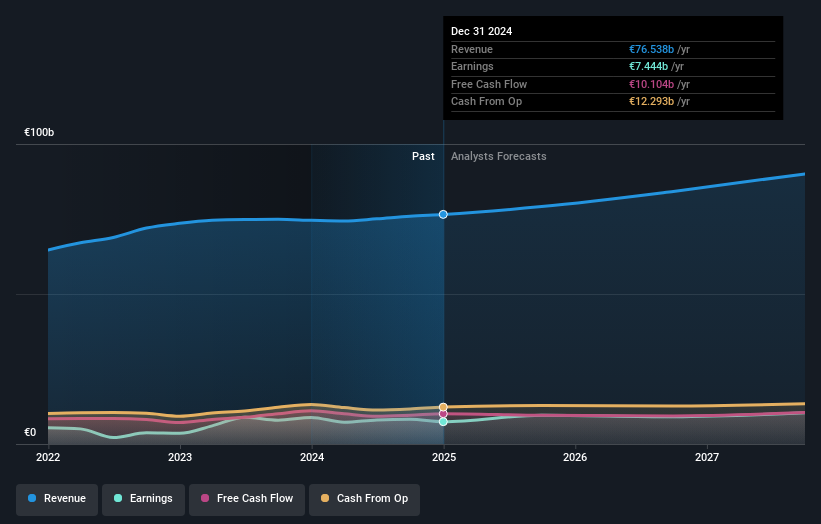Select the Free Cash Flow marker at 2025
Image resolution: width=821 pixels, height=524 pixels.
pyautogui.click(x=443, y=414)
